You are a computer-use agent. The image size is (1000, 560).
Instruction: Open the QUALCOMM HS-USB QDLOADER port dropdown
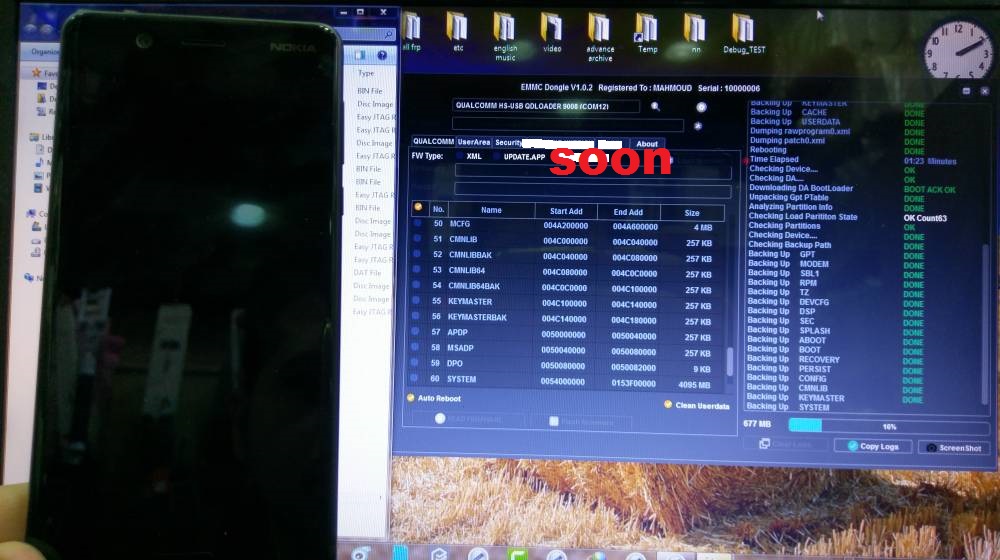coord(545,106)
